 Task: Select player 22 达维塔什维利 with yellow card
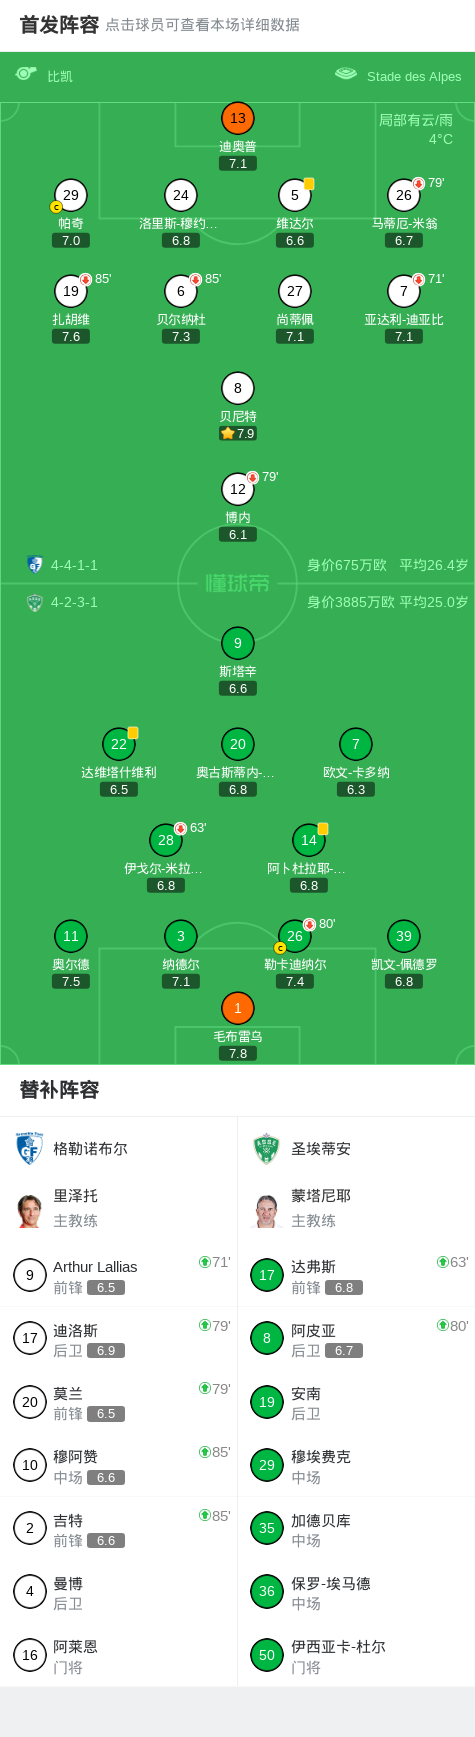coord(119,745)
